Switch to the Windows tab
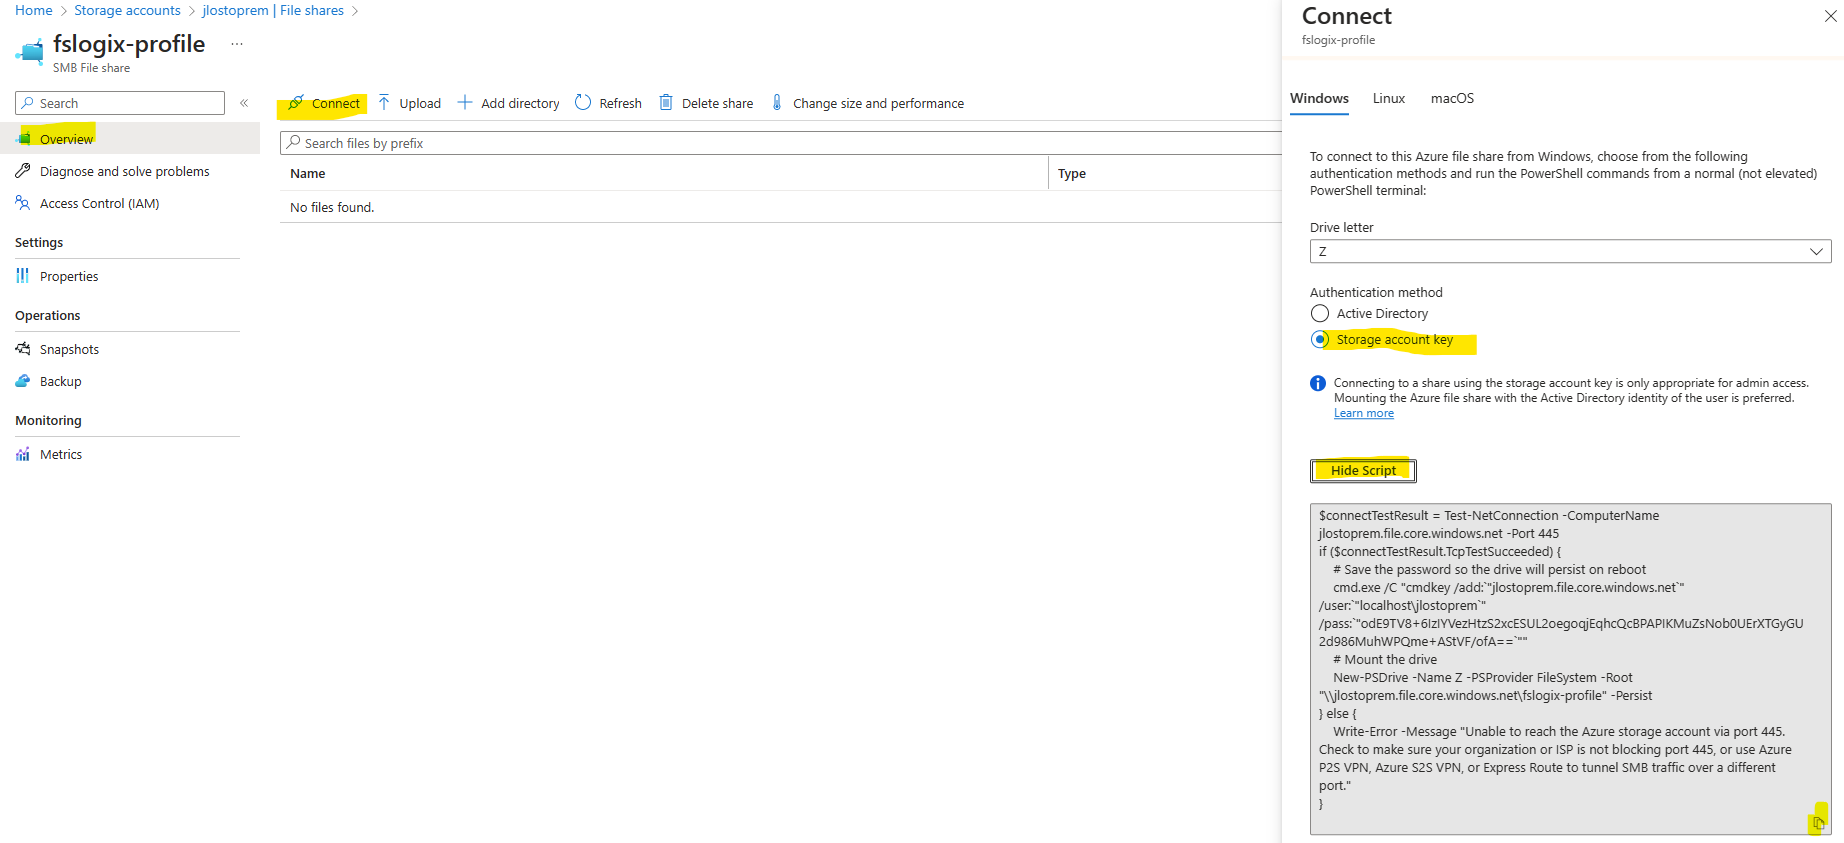The width and height of the screenshot is (1844, 843). point(1319,98)
